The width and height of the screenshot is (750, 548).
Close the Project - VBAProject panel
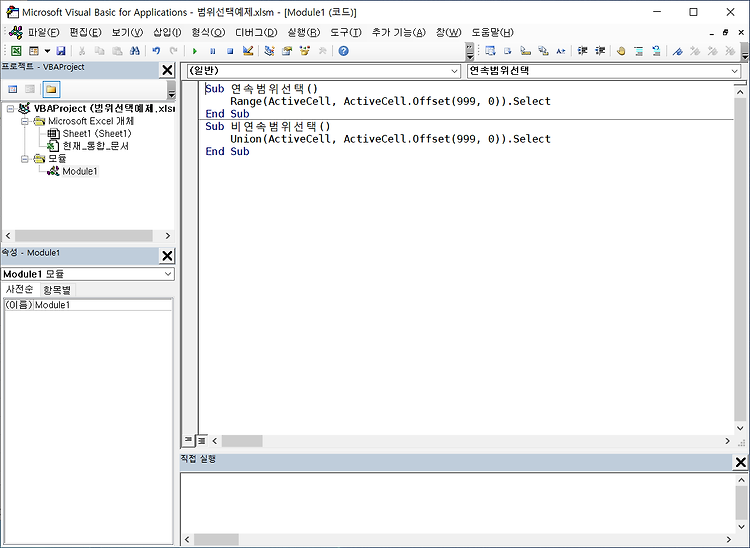[x=167, y=70]
